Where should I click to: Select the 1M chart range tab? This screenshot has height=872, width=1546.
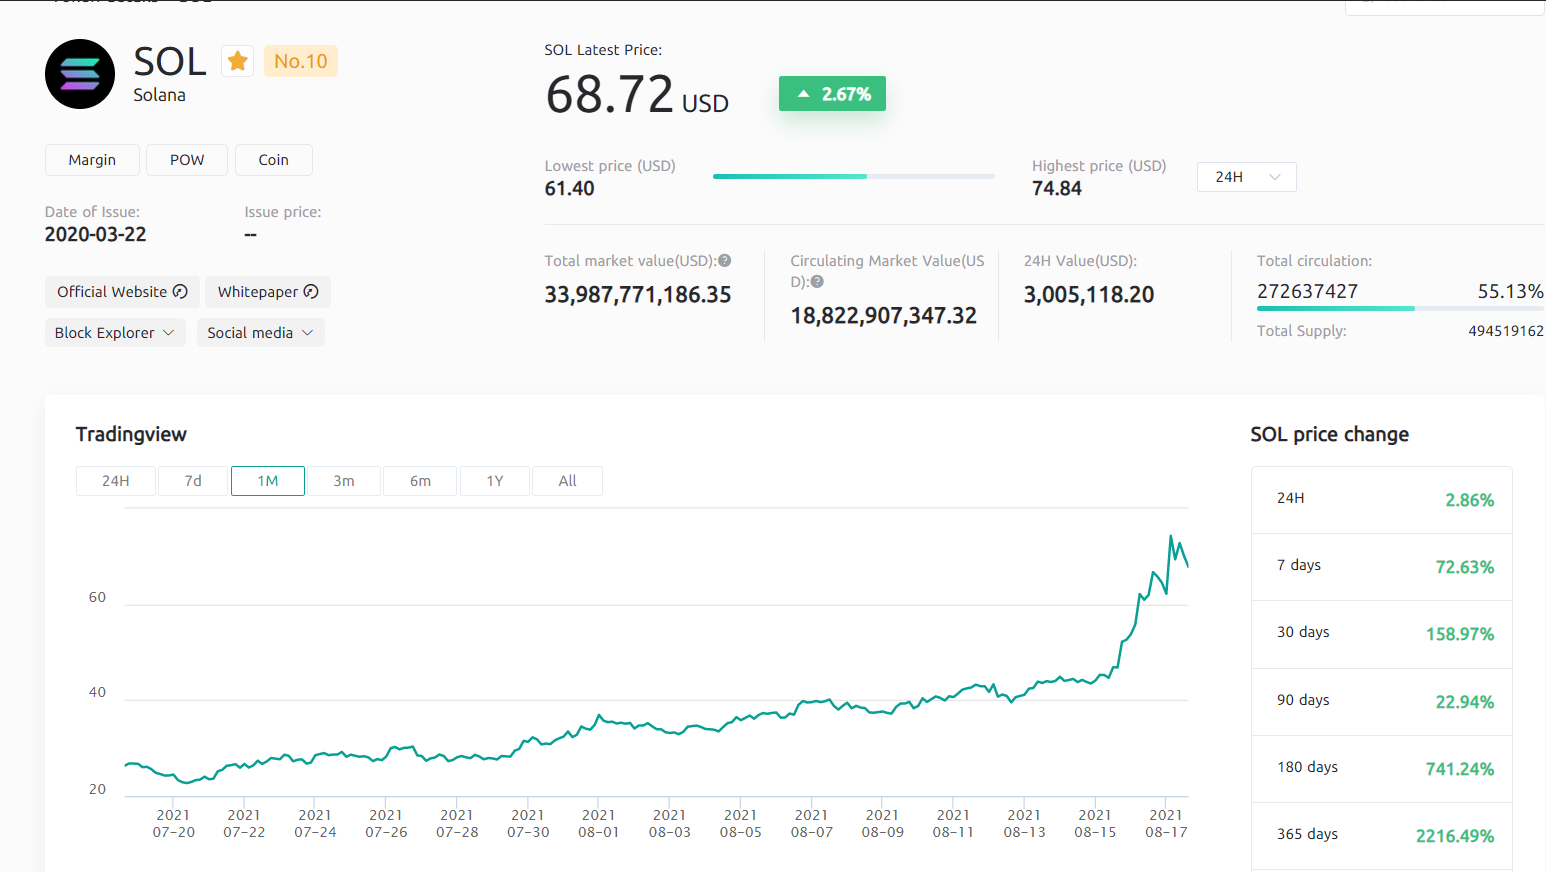pos(268,481)
